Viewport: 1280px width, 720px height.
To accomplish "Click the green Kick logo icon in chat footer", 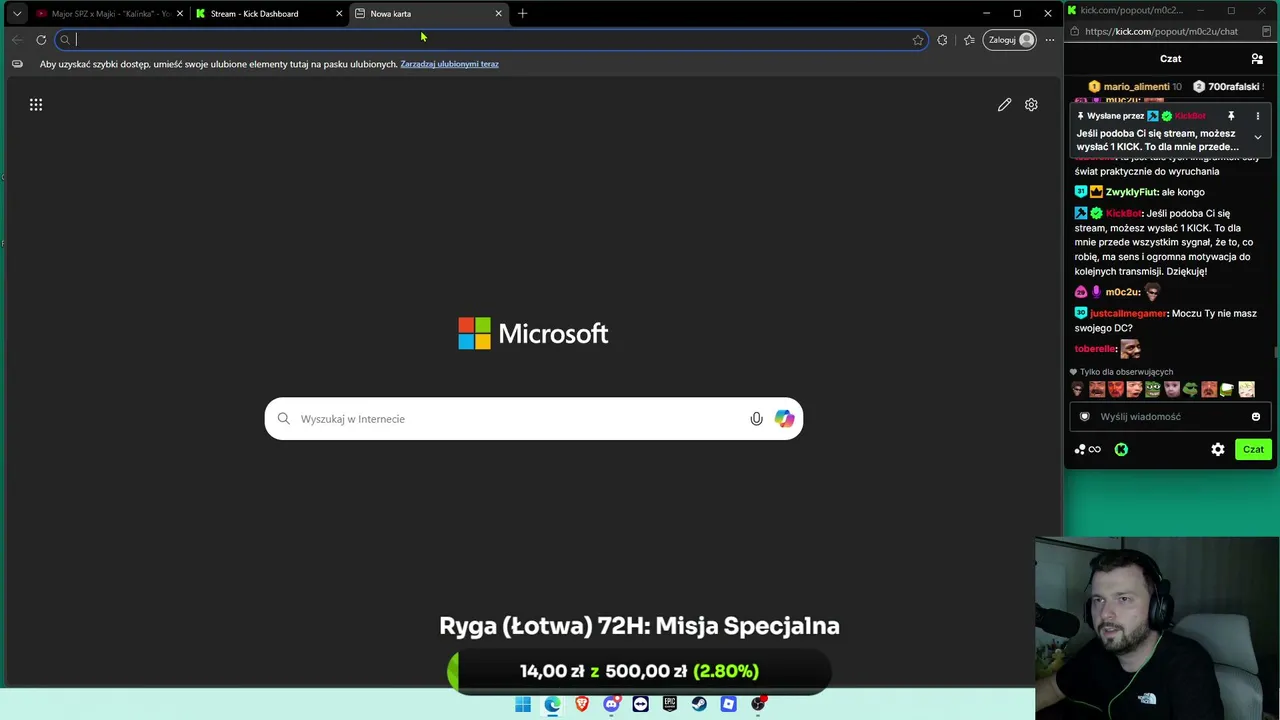I will (x=1121, y=450).
